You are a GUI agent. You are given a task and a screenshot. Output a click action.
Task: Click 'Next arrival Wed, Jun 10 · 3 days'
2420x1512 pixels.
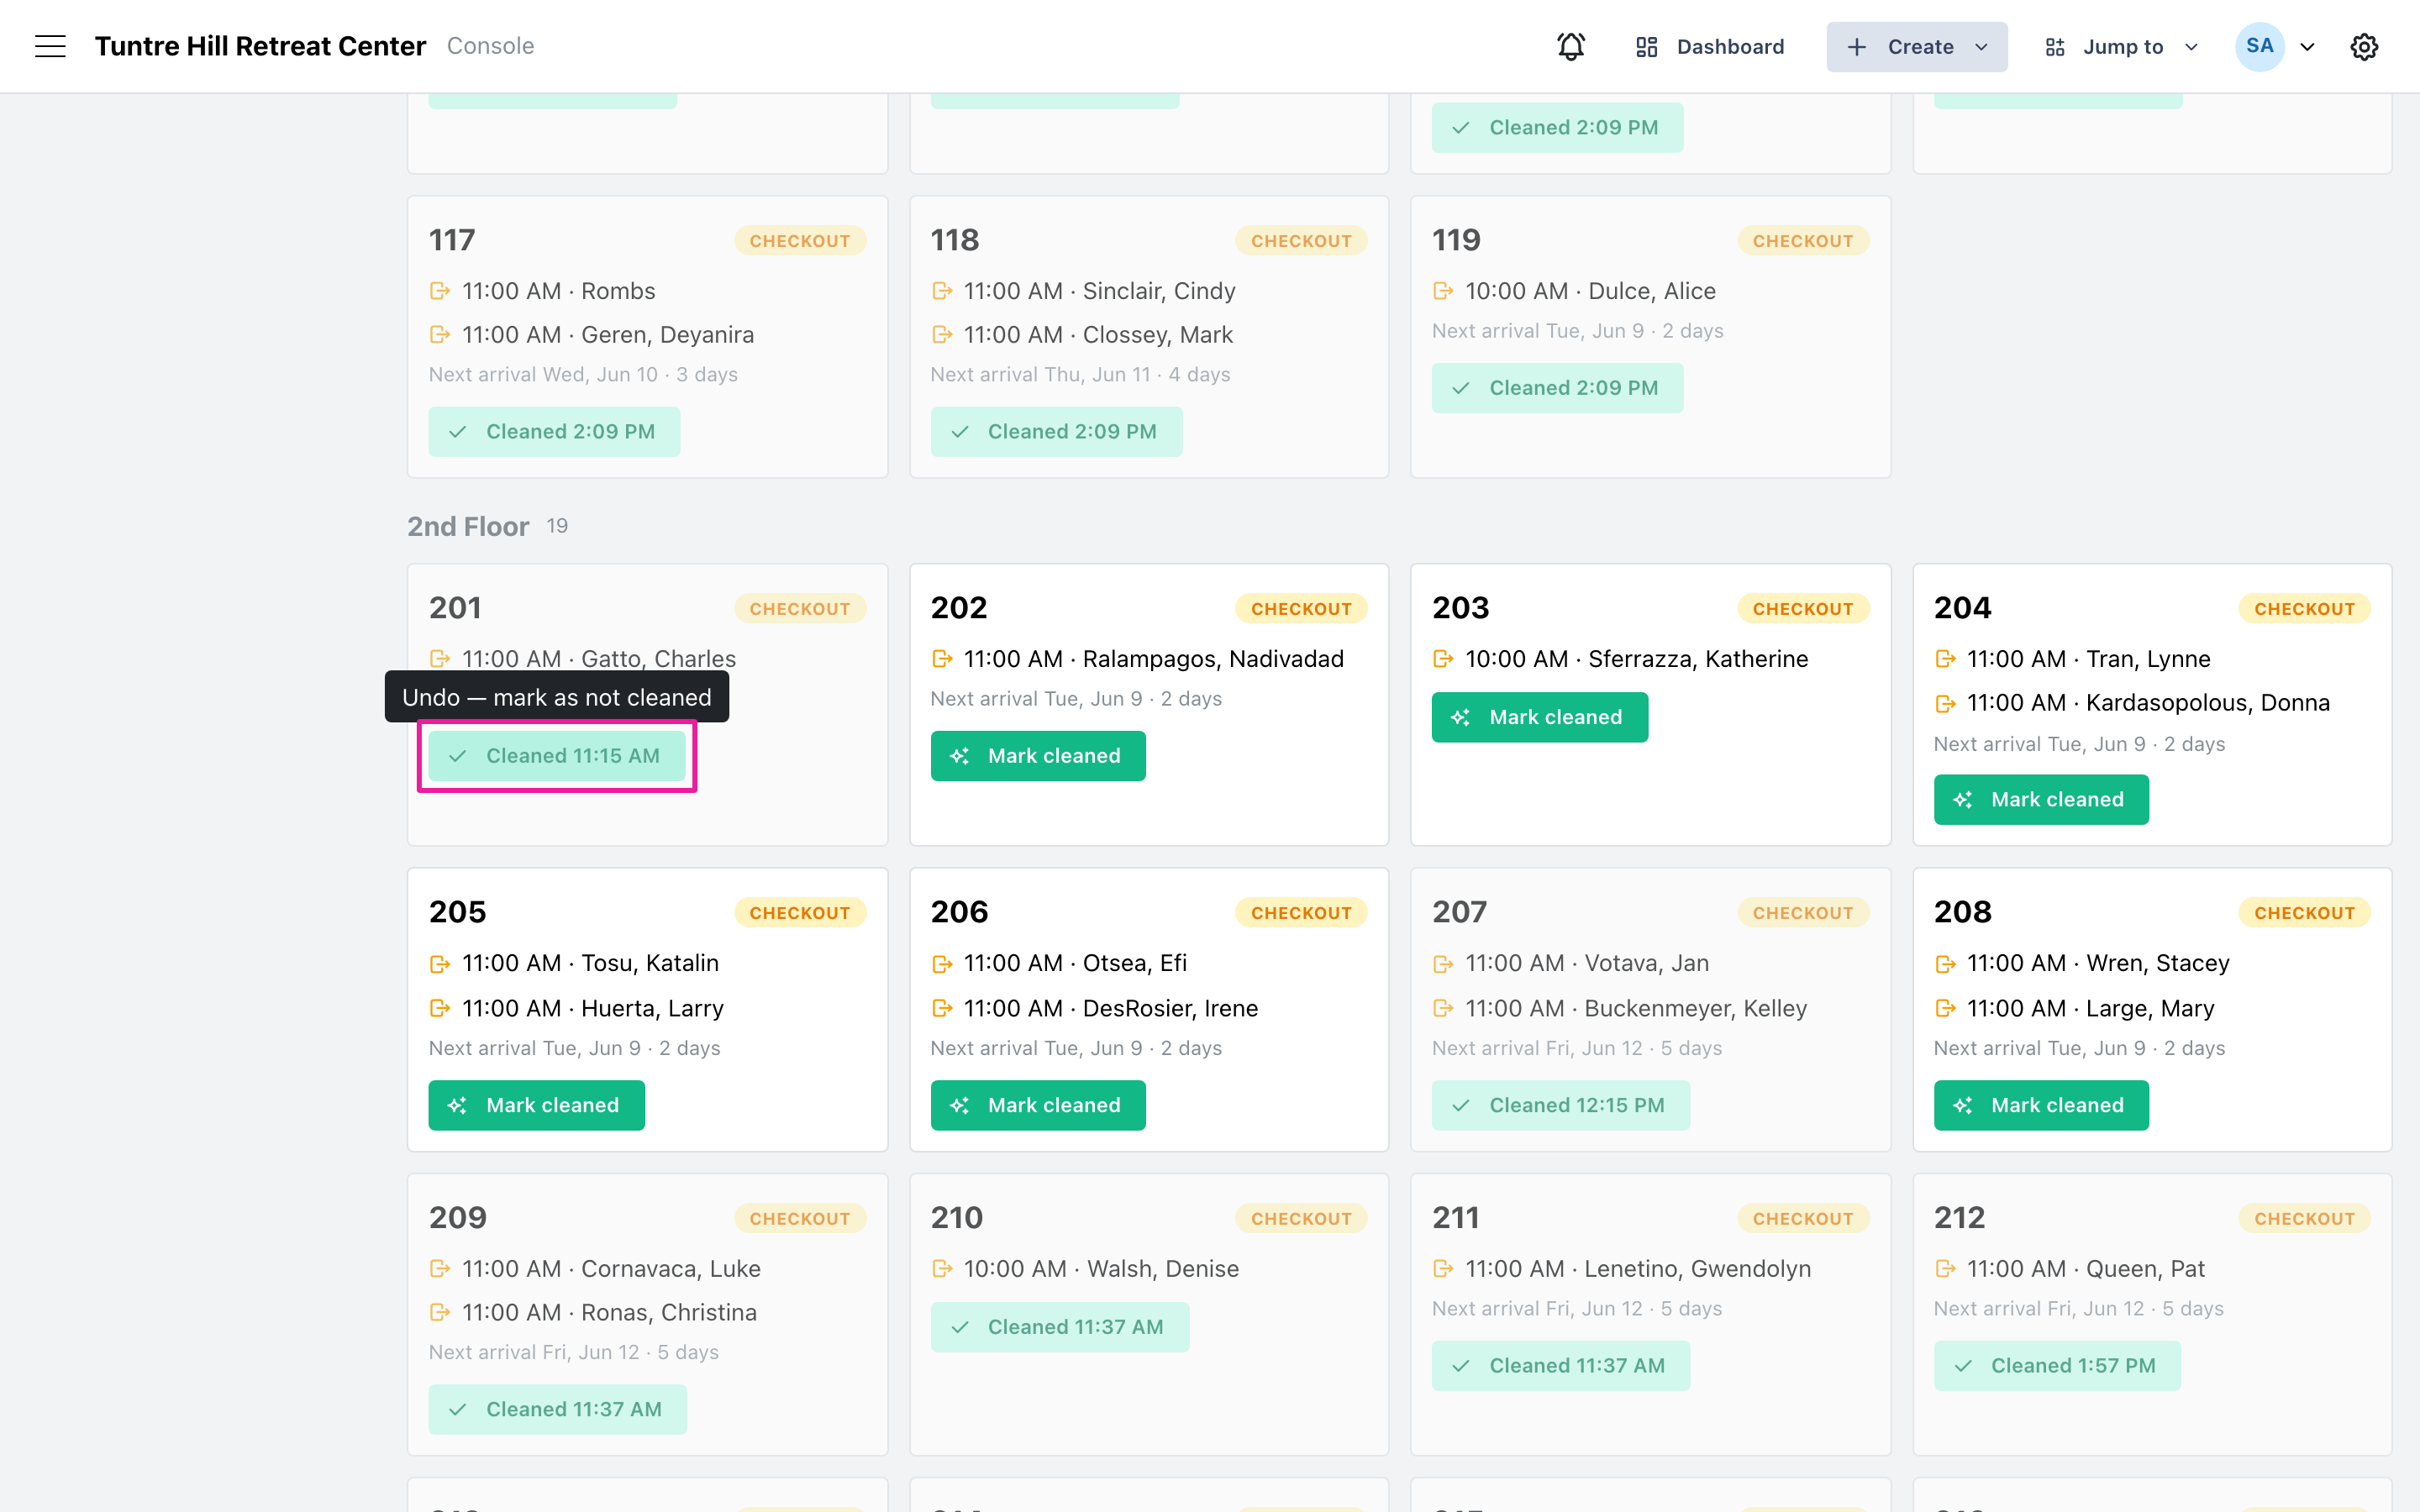583,374
